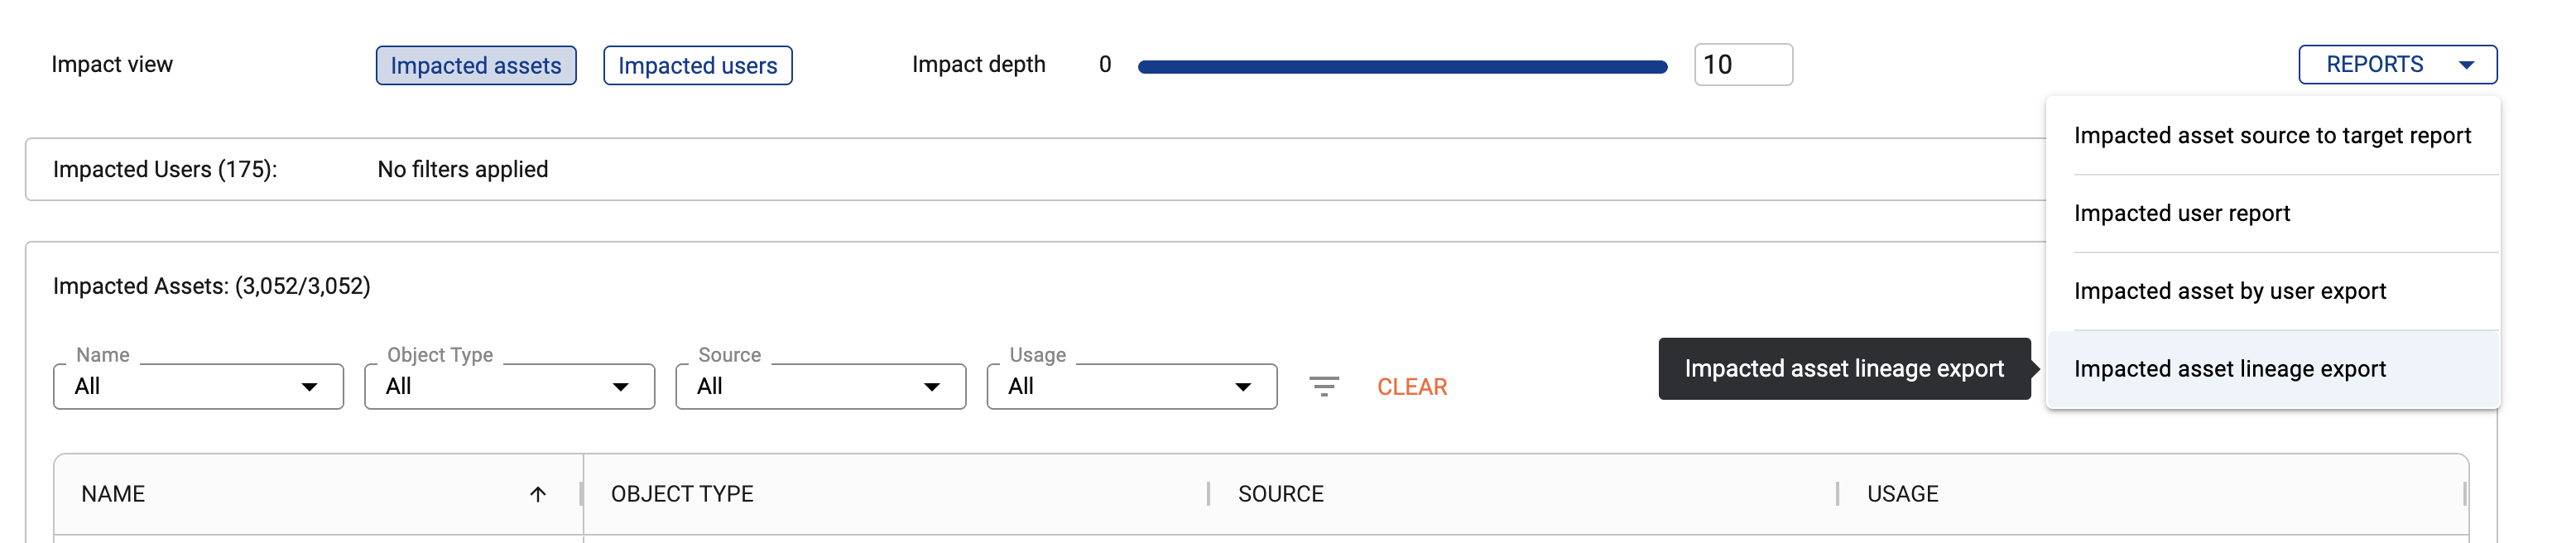Open the Name filter dropdown
Image resolution: width=2576 pixels, height=543 pixels.
pyautogui.click(x=198, y=387)
